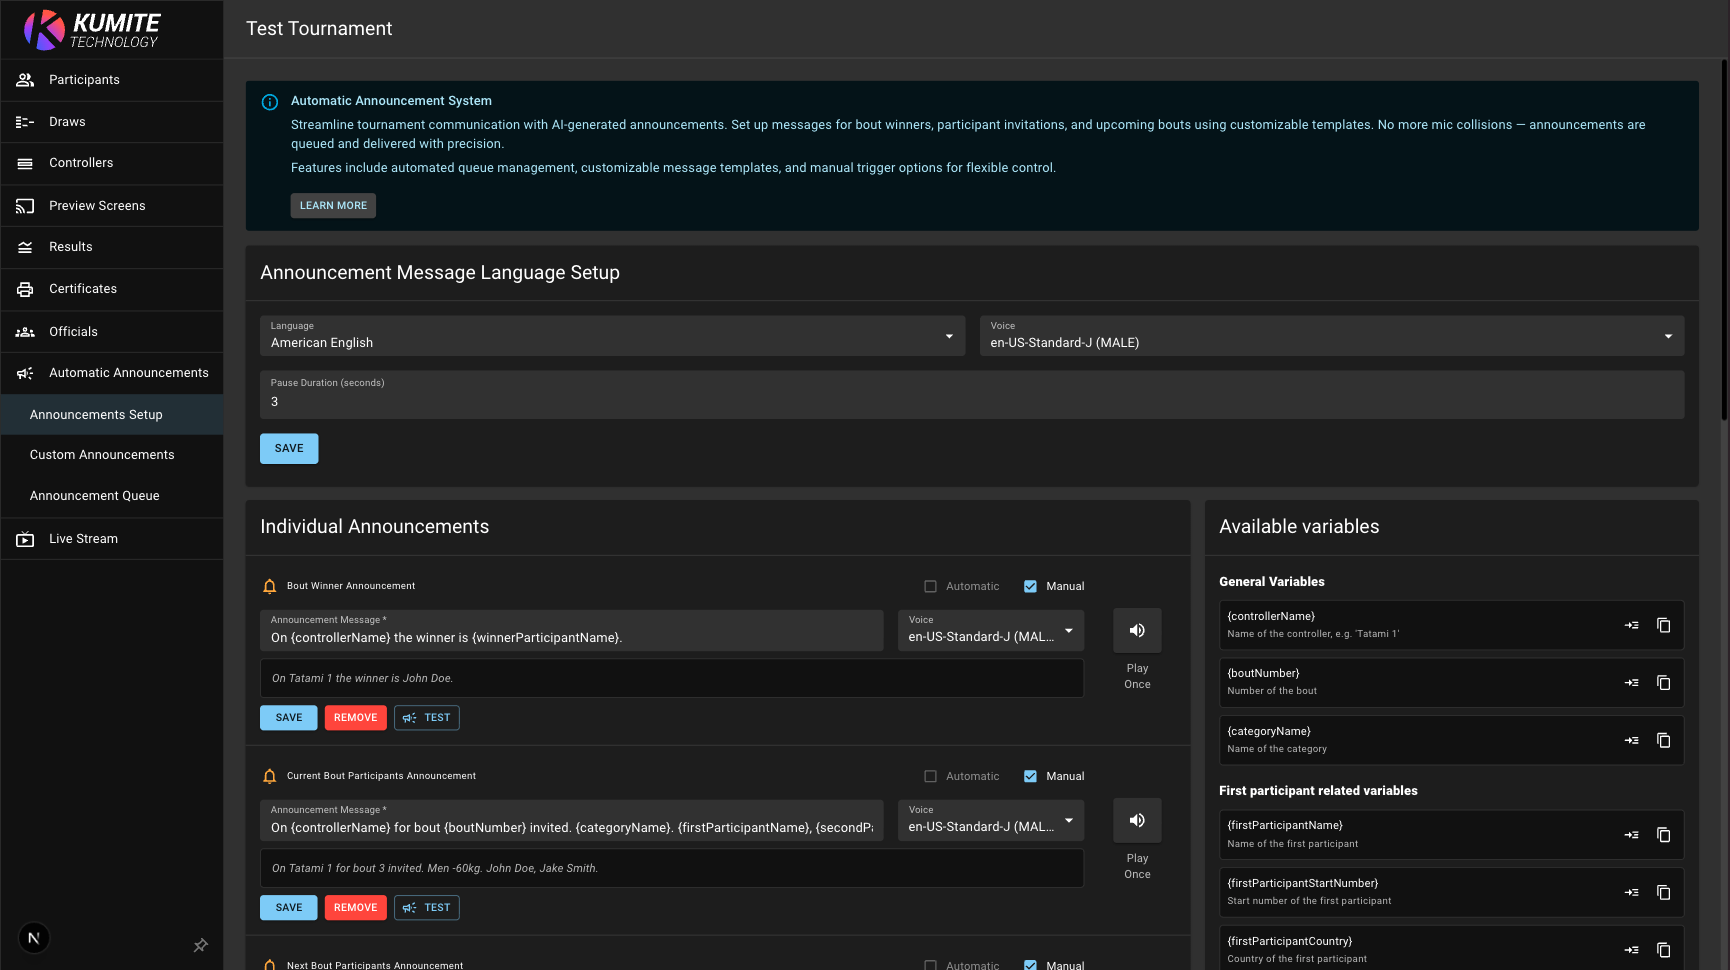
Task: Click the Pause Duration input field
Action: (970, 401)
